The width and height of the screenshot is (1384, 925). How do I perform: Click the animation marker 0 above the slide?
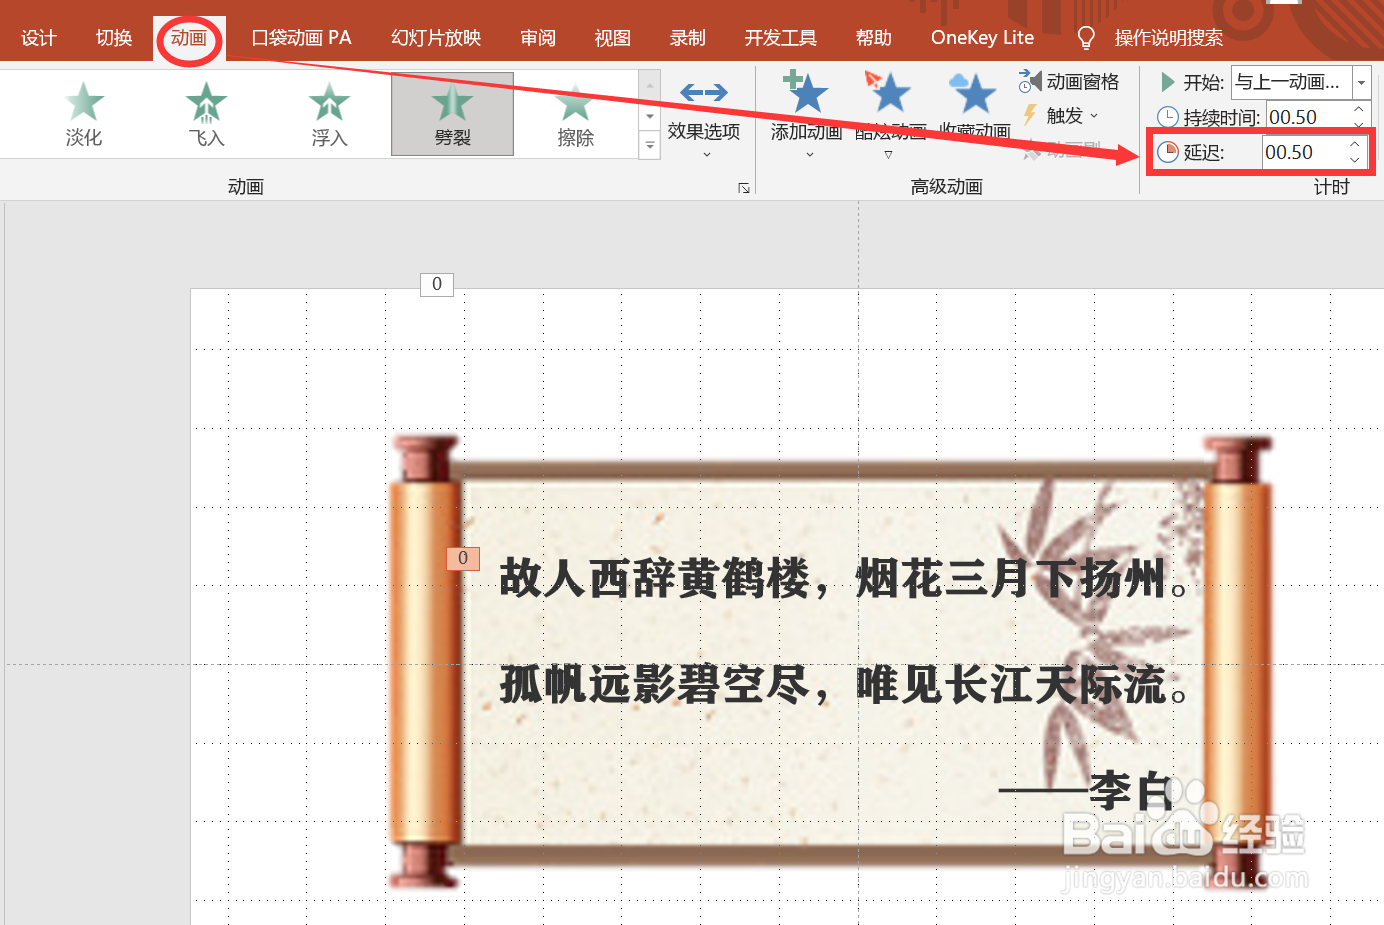[x=437, y=284]
